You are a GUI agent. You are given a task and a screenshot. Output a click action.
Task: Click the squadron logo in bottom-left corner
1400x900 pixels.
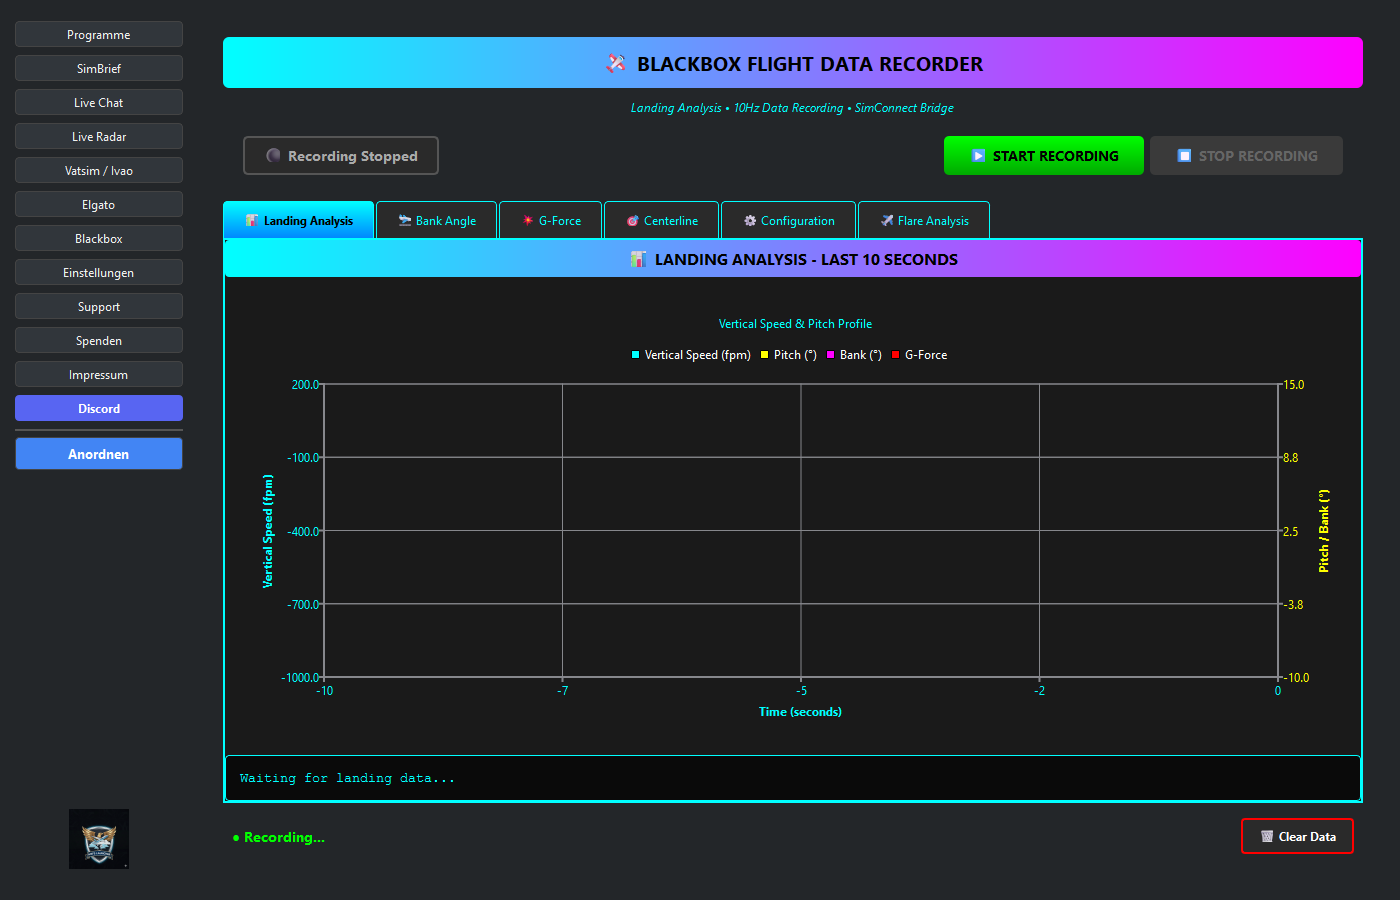(99, 838)
